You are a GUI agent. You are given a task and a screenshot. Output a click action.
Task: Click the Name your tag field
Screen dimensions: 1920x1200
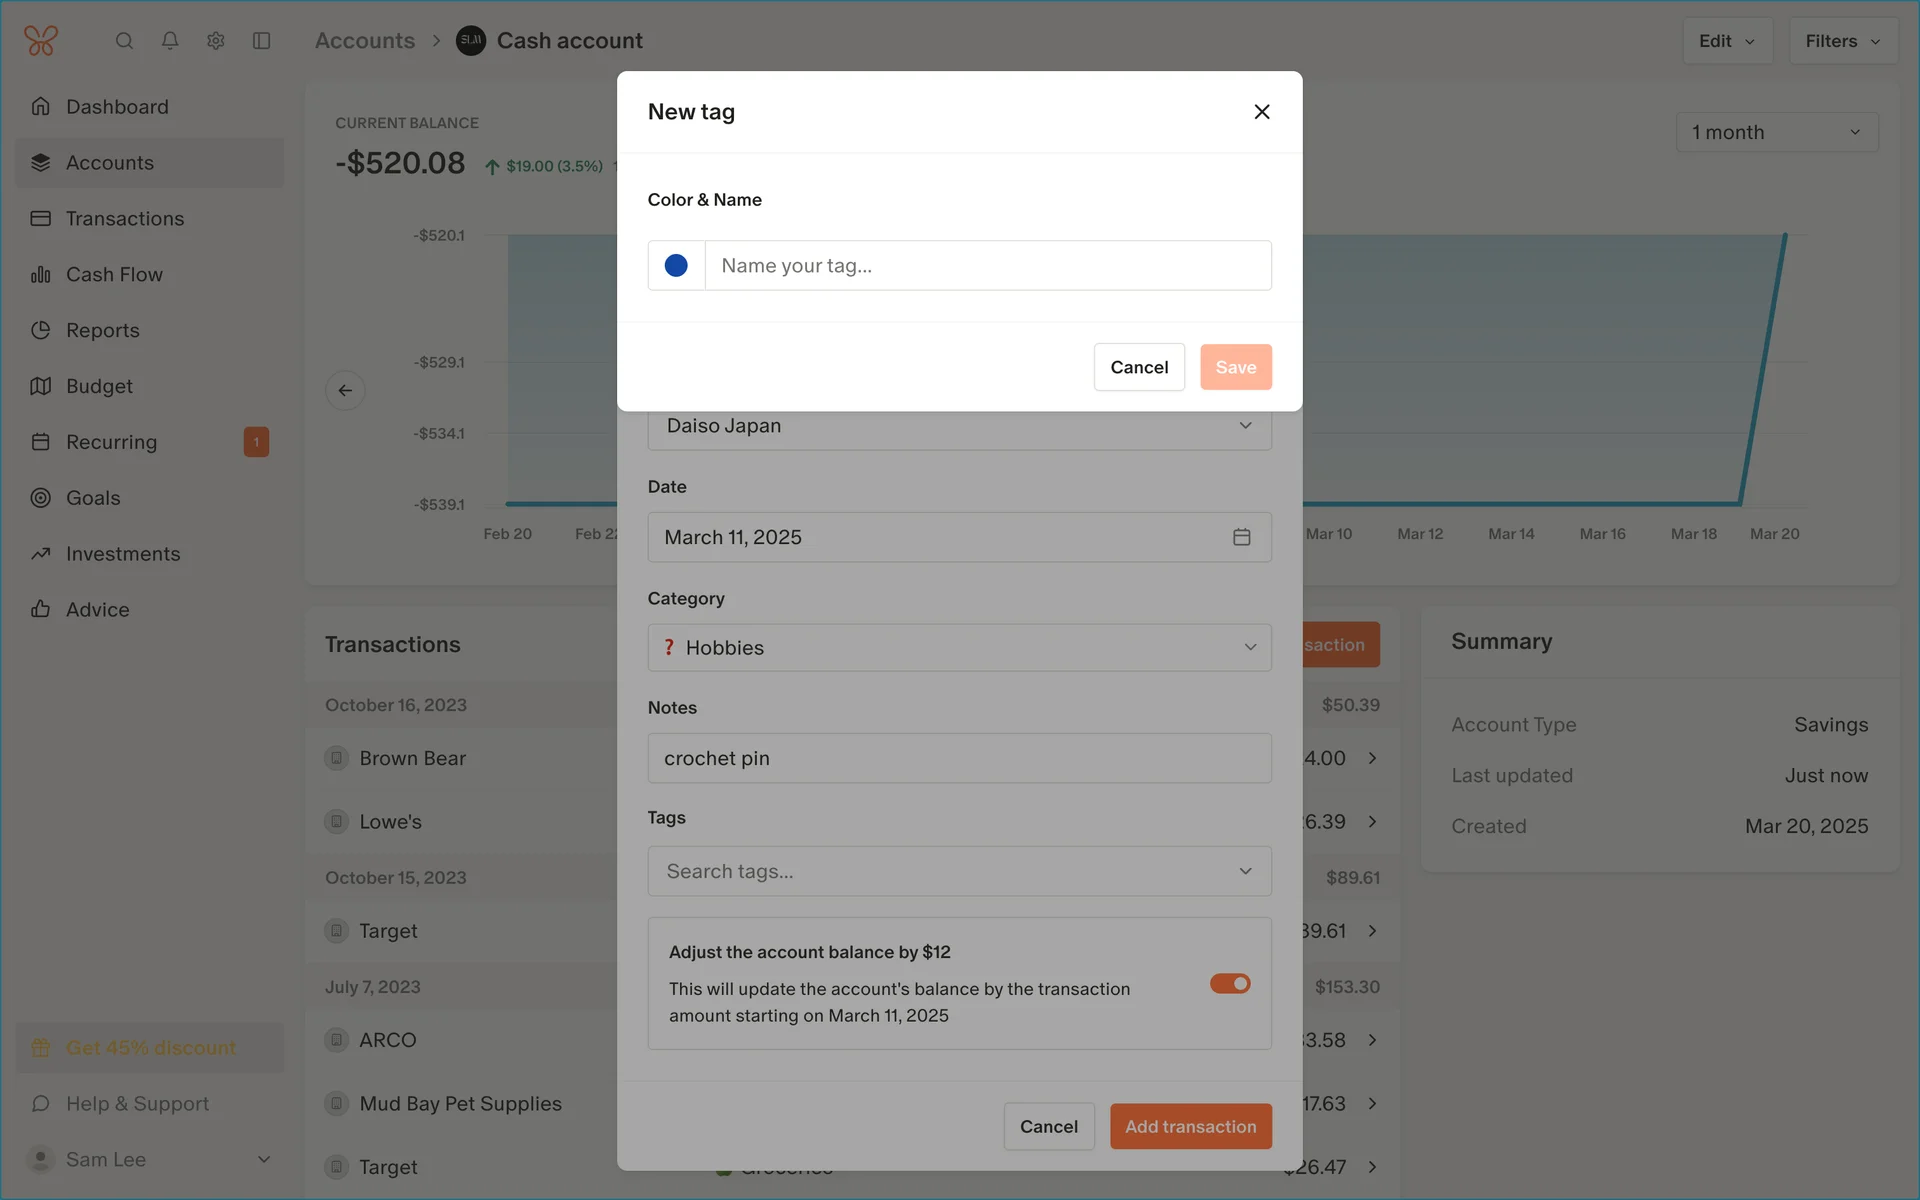coord(987,266)
